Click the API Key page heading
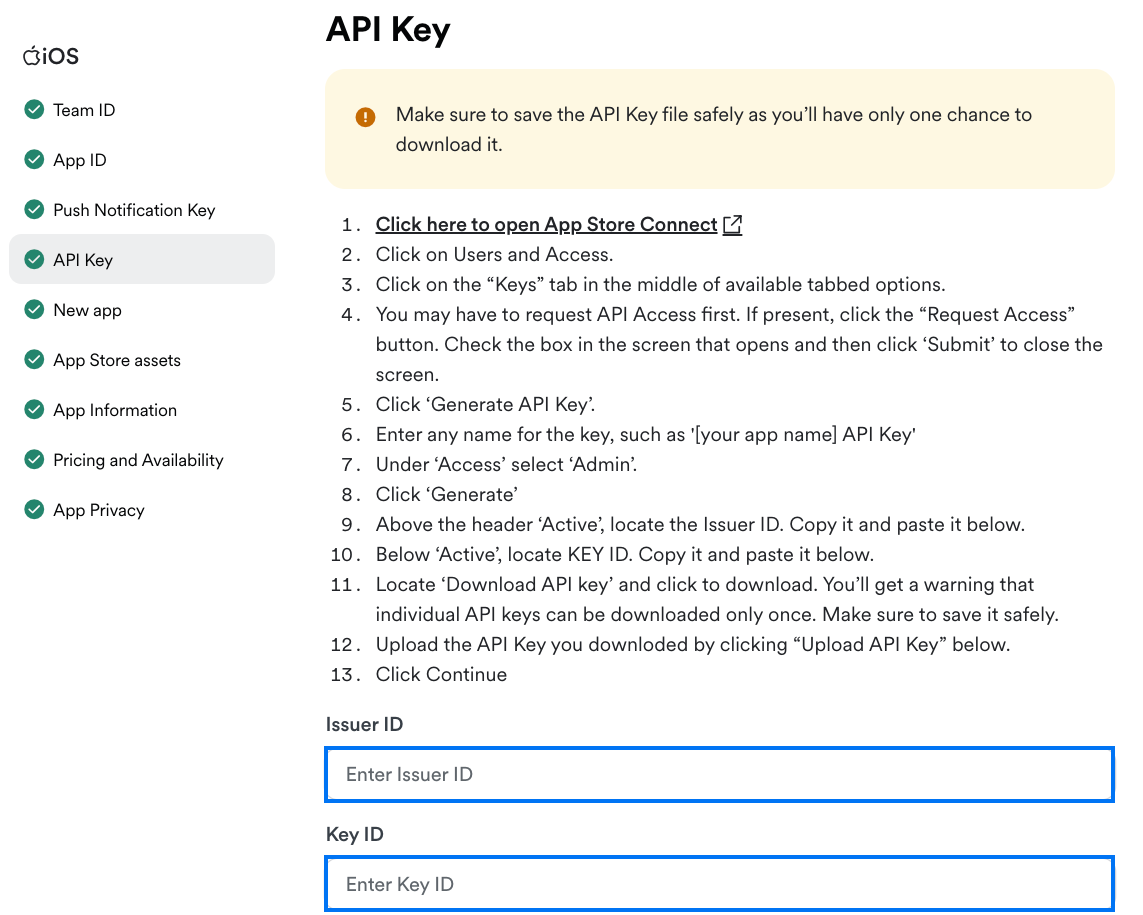 387,30
